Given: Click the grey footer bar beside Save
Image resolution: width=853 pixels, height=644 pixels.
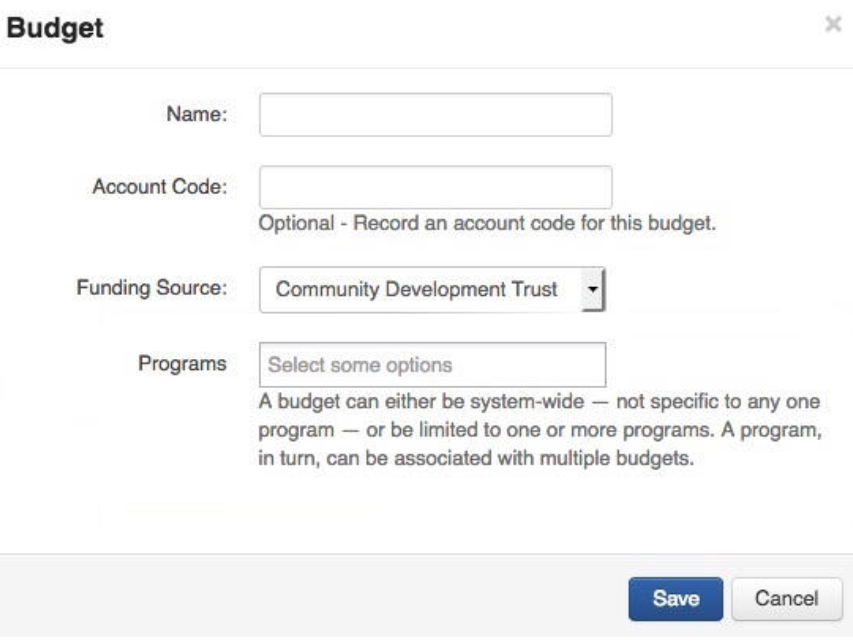Looking at the screenshot, I should coord(300,599).
